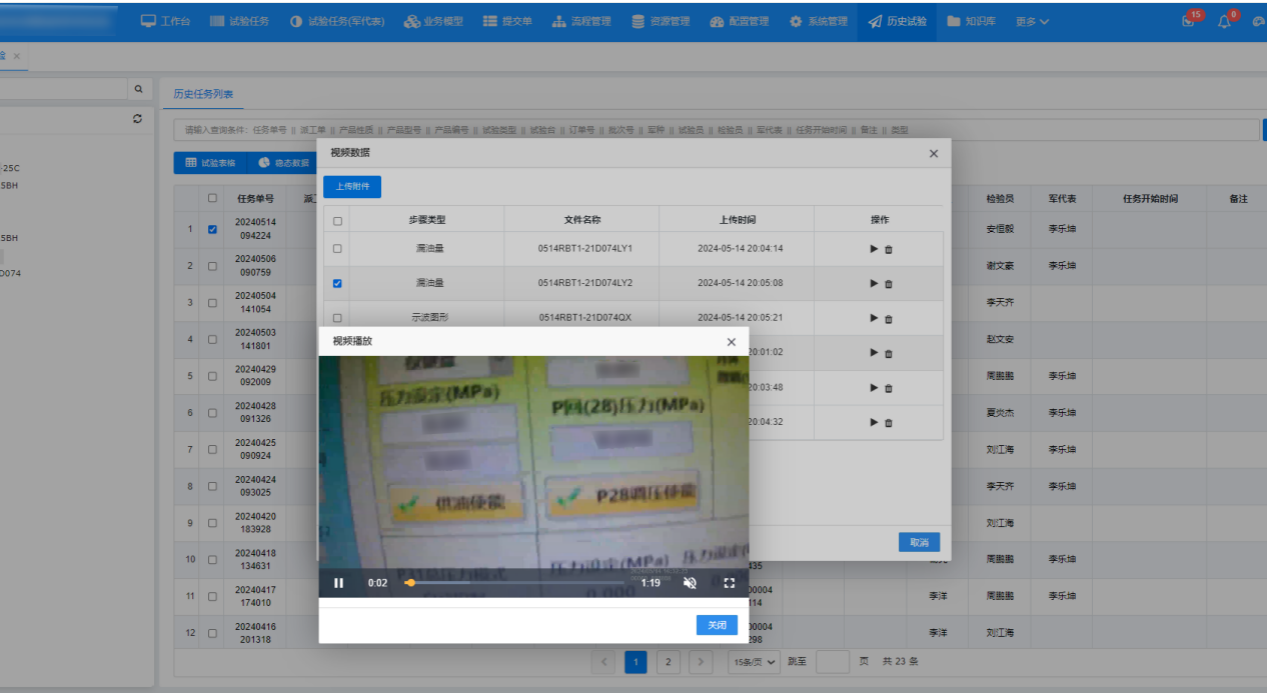Open the 资源管理 menu

click(661, 21)
